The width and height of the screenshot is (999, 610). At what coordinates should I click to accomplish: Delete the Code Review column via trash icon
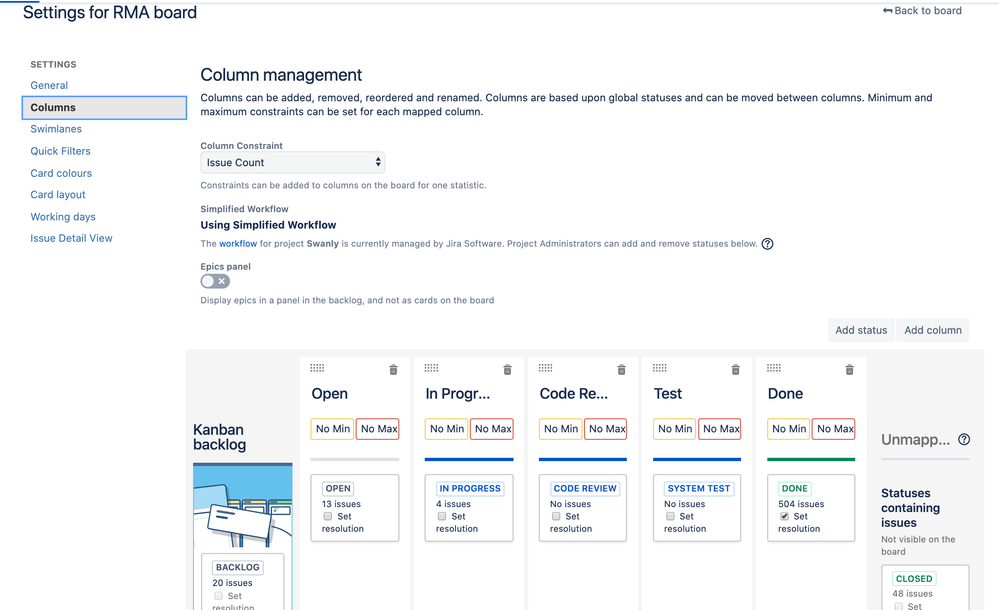click(x=621, y=370)
